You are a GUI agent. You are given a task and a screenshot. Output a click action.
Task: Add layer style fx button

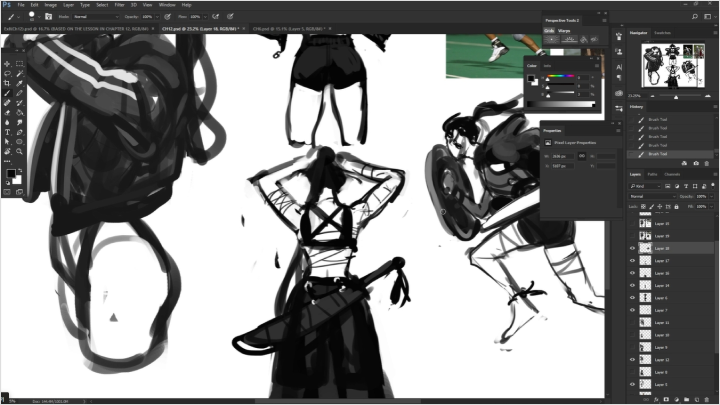656,400
